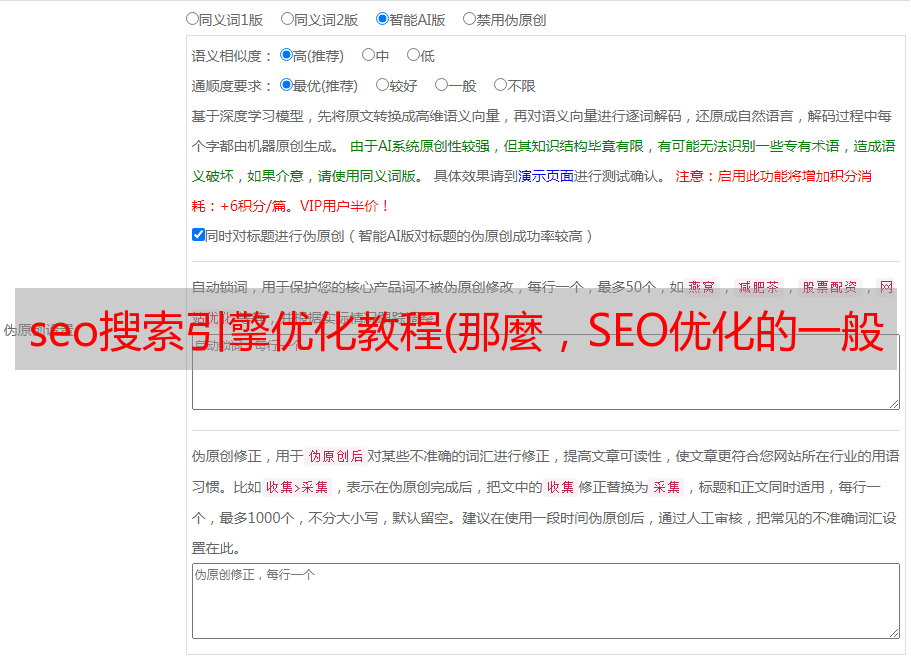Select the 同义词1版 radio option
911x658 pixels.
192,19
